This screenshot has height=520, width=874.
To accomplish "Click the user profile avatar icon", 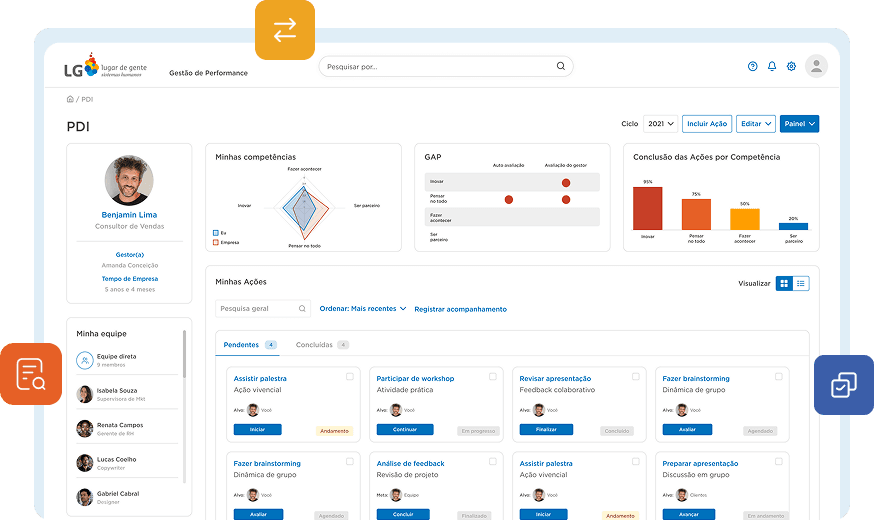I will pyautogui.click(x=817, y=66).
